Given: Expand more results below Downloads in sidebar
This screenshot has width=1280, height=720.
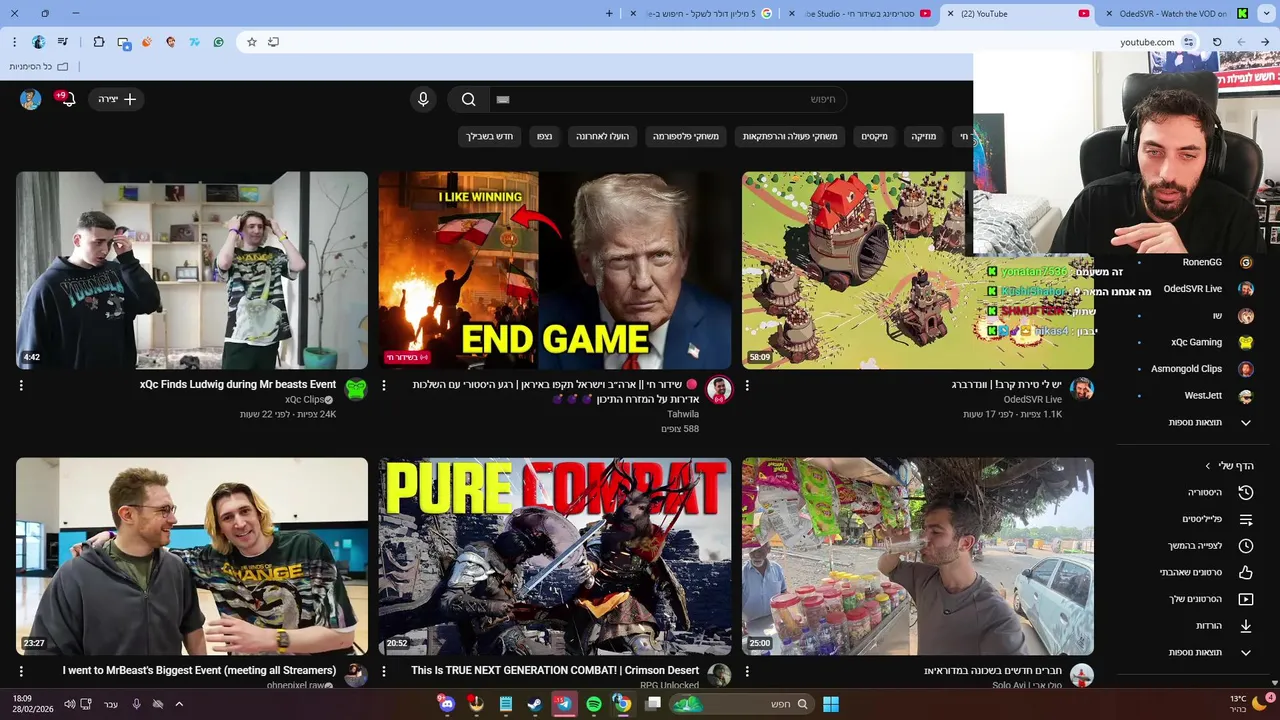Looking at the screenshot, I should pyautogui.click(x=1194, y=653).
